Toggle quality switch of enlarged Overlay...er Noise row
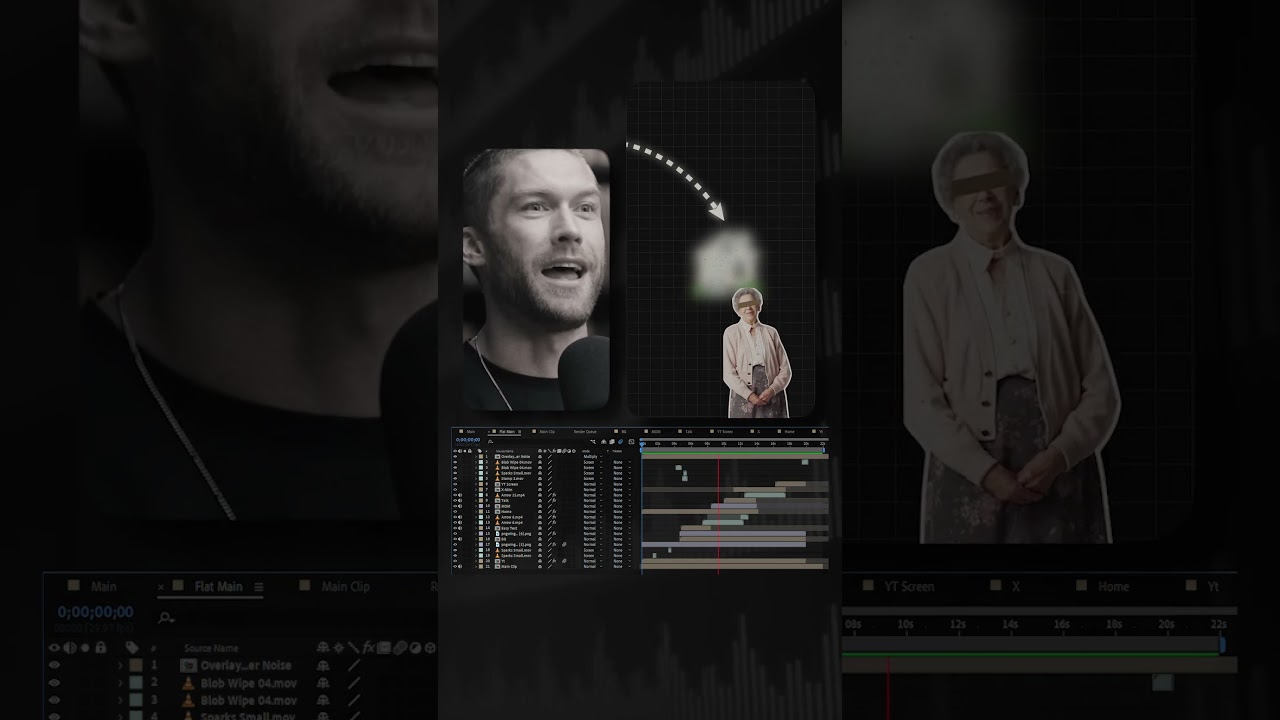The height and width of the screenshot is (720, 1280). click(354, 665)
